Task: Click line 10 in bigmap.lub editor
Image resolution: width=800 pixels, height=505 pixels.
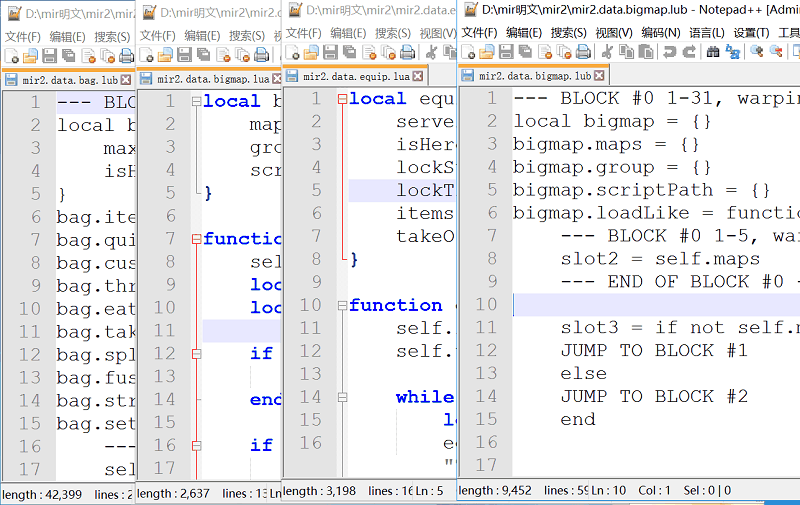Action: tap(650, 305)
